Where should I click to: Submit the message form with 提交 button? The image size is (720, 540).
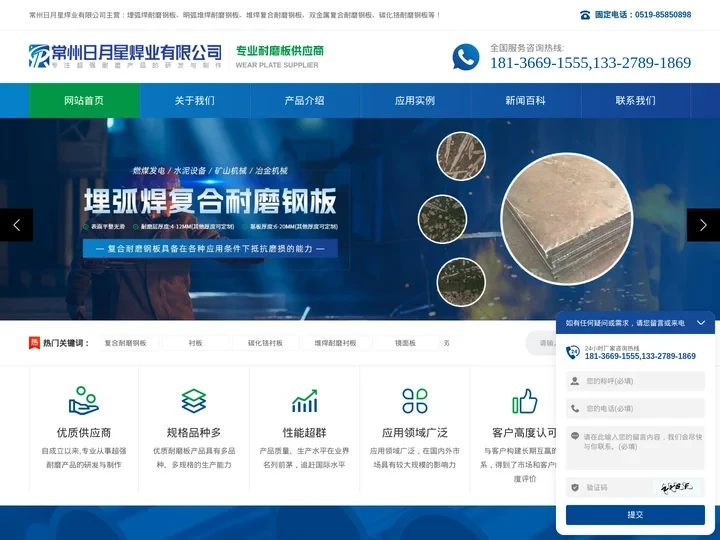point(635,514)
